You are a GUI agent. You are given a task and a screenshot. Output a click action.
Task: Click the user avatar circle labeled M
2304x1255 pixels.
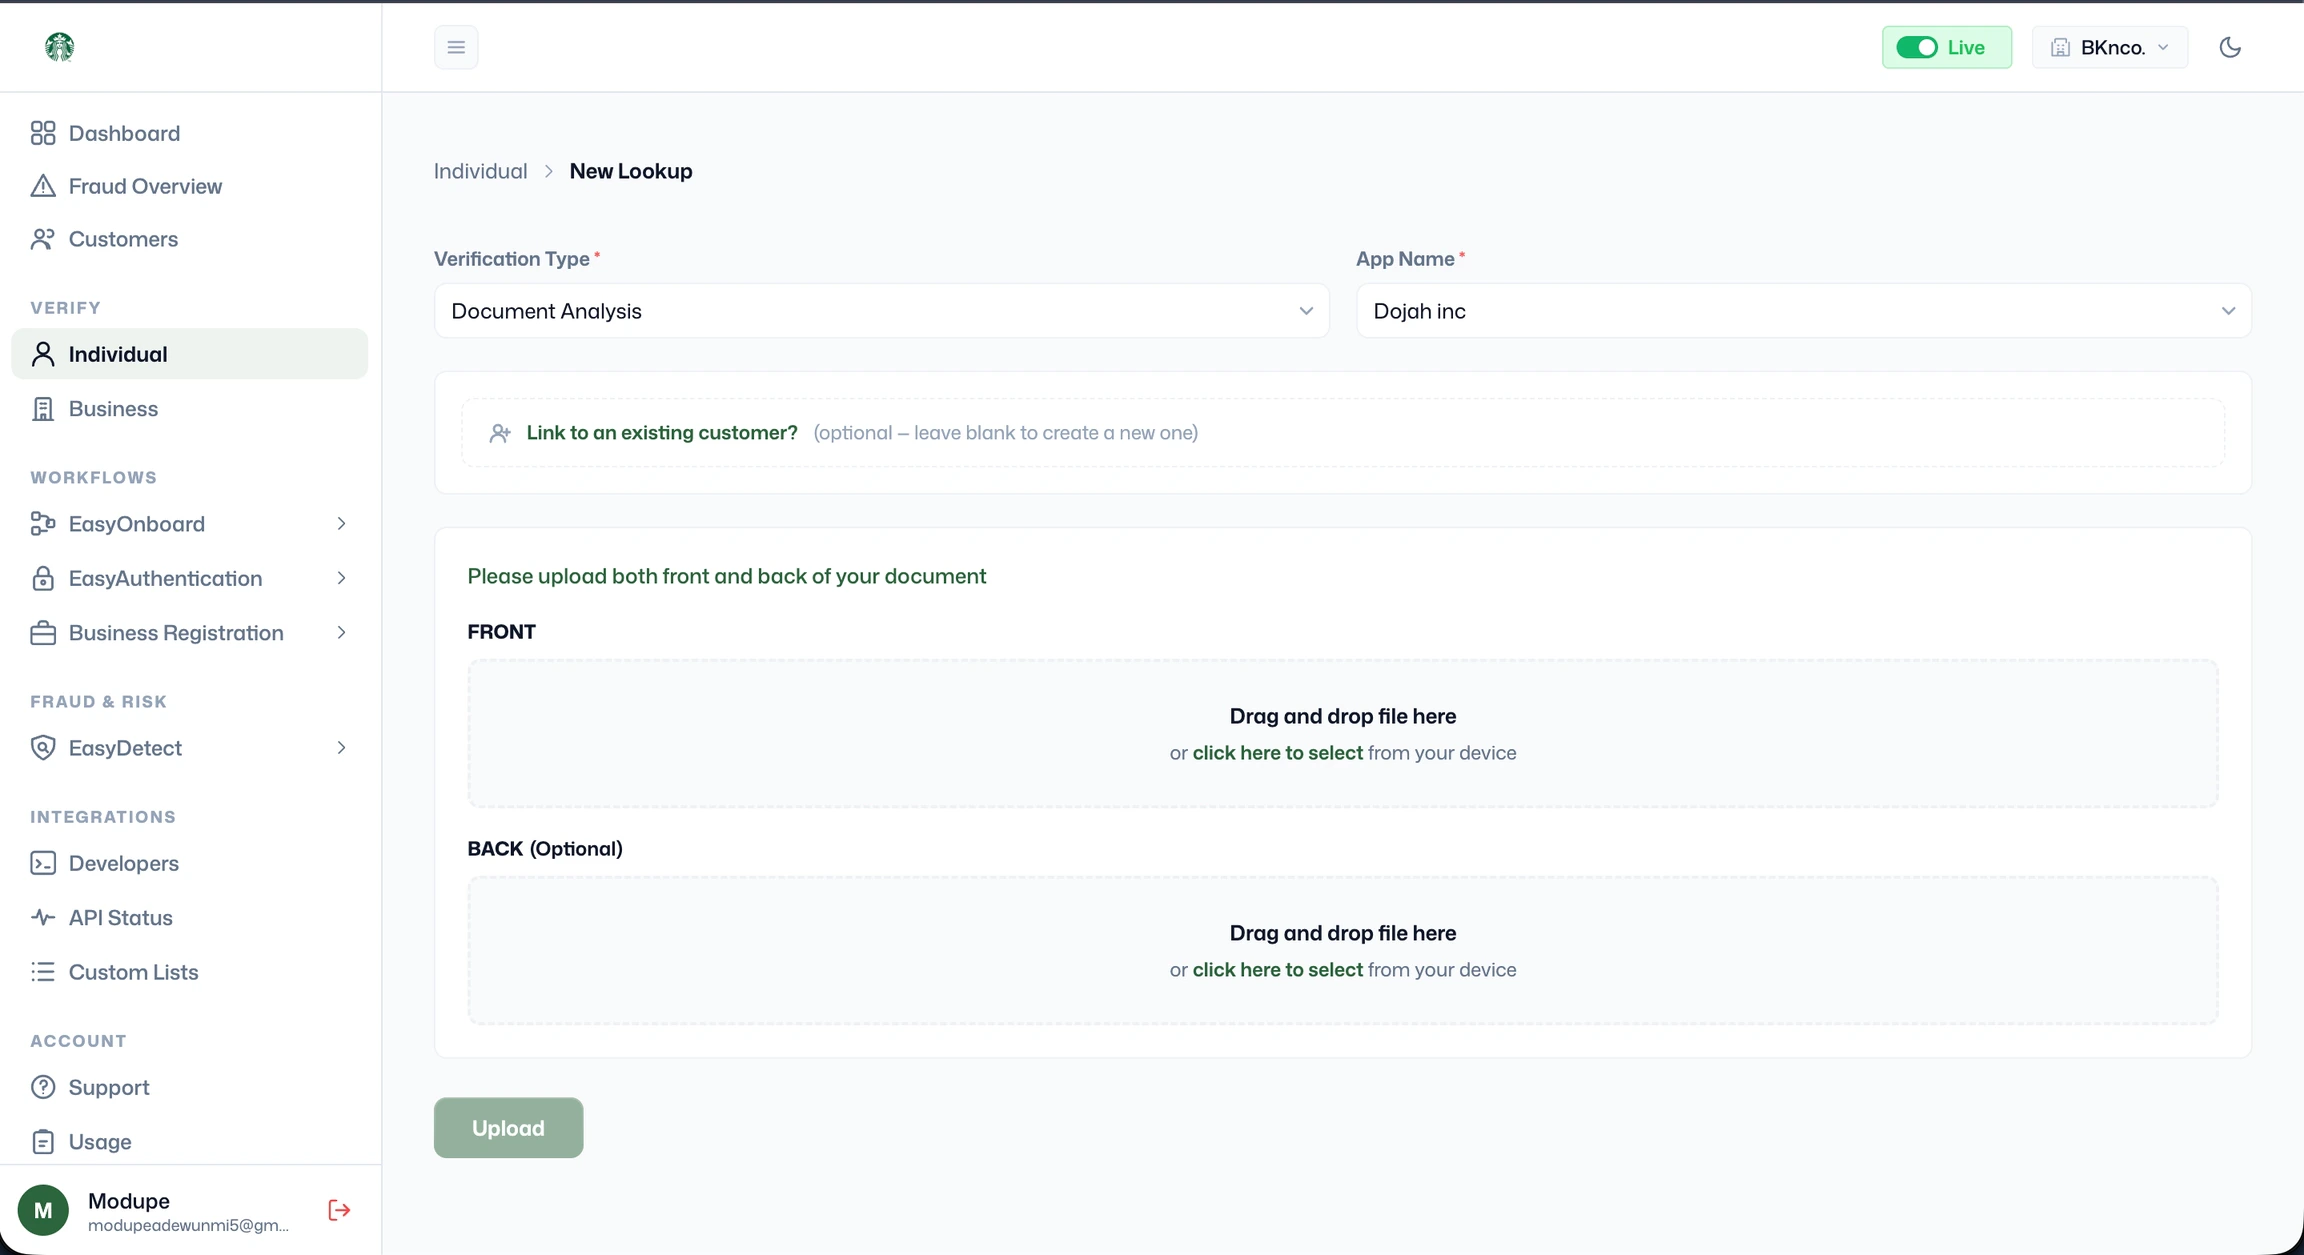[x=43, y=1210]
